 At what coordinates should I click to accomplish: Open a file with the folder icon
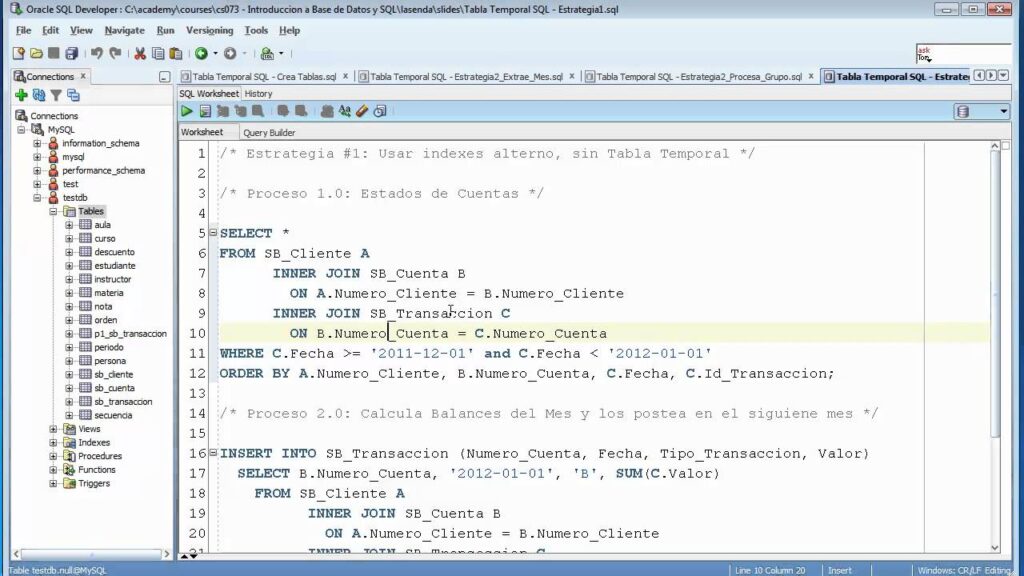pyautogui.click(x=36, y=54)
